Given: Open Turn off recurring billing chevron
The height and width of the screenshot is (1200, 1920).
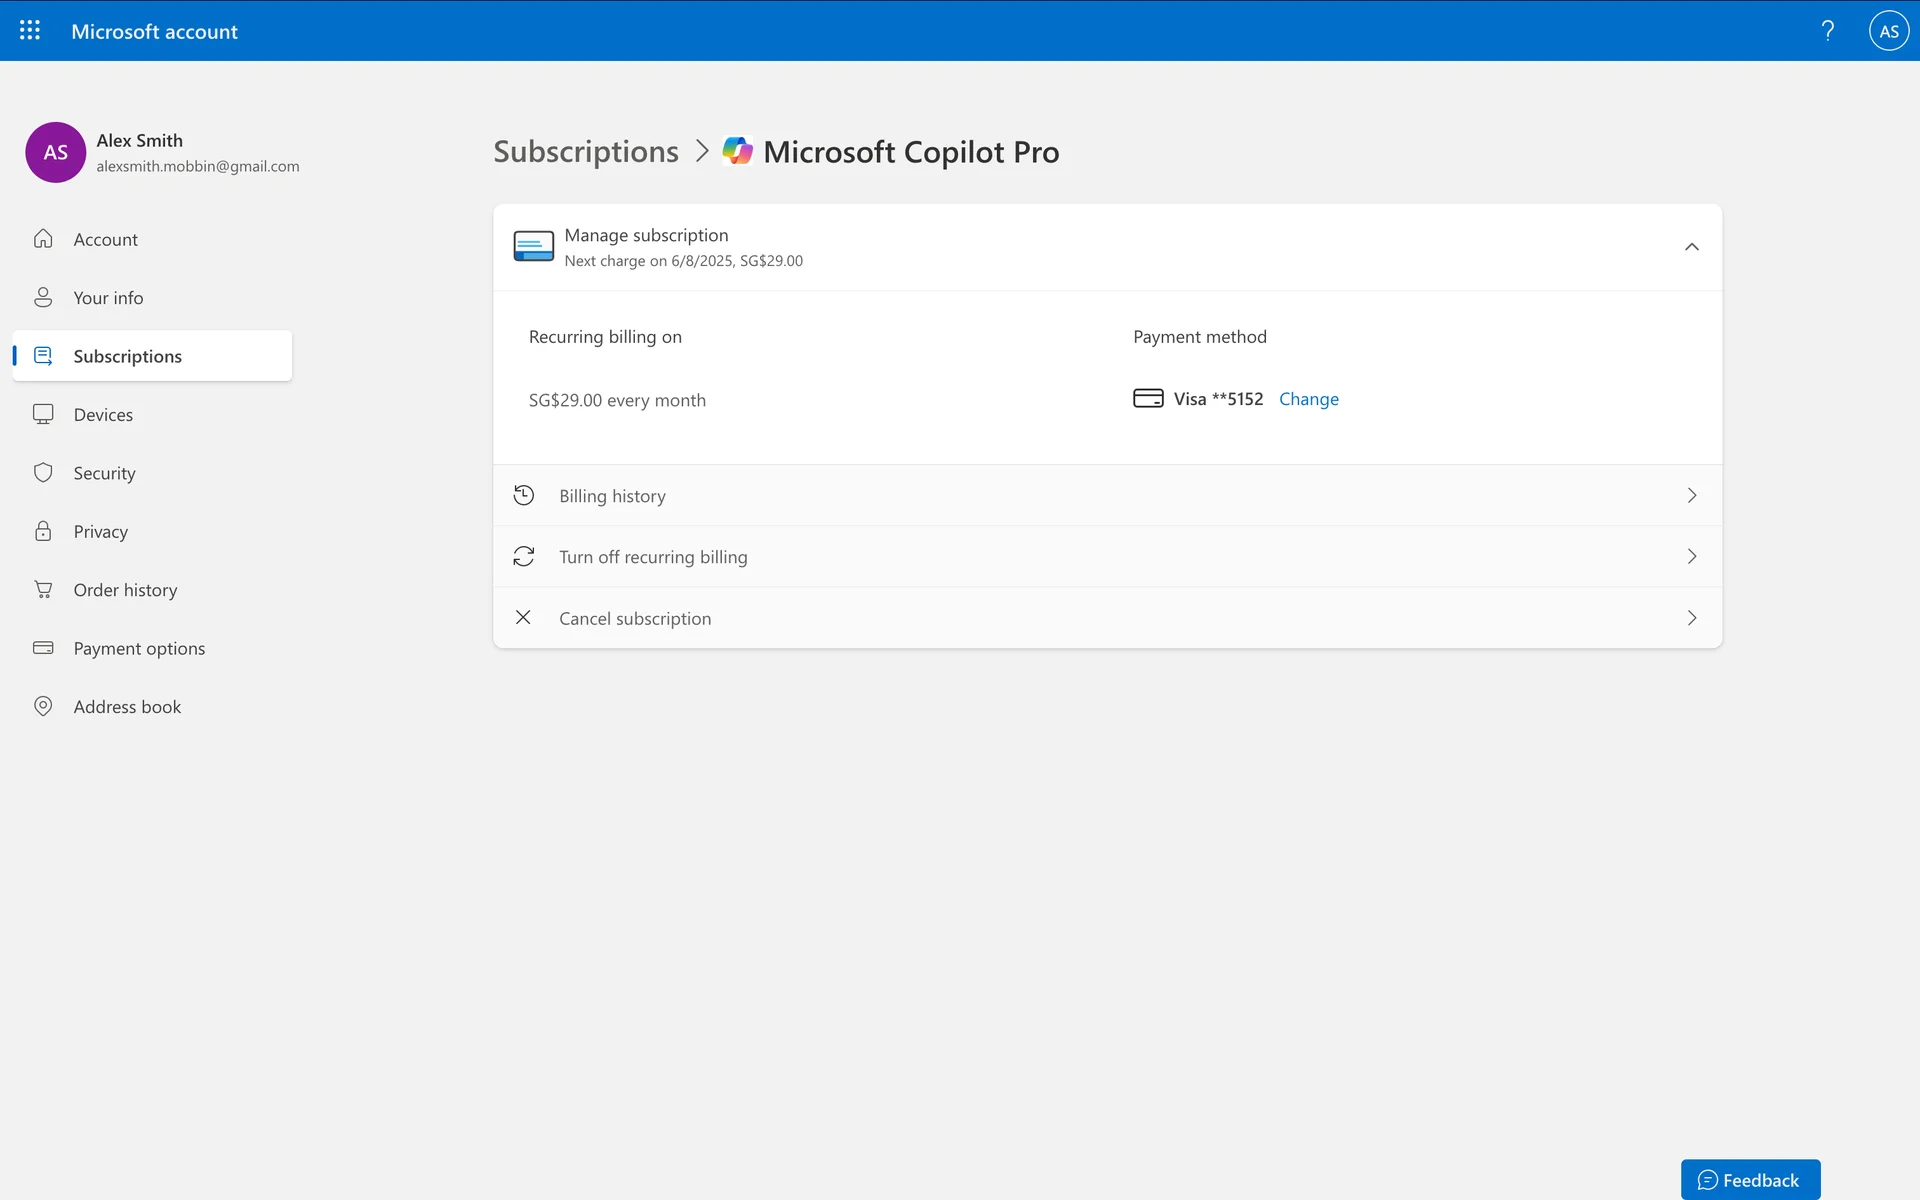Looking at the screenshot, I should (1691, 557).
